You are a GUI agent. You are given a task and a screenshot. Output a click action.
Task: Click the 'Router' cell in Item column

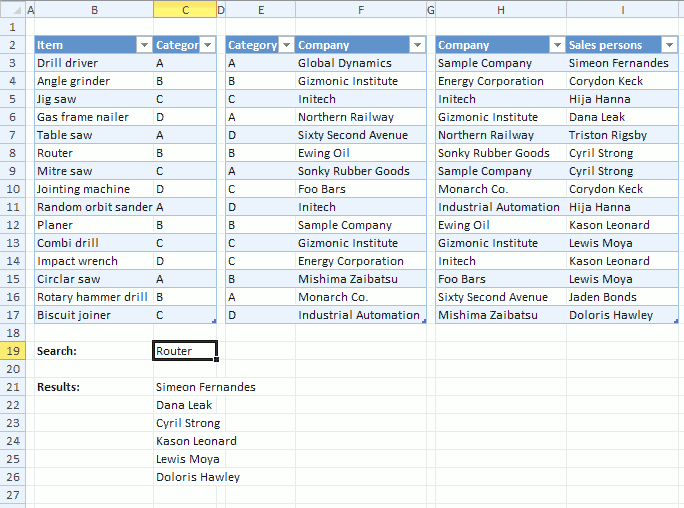tap(94, 153)
